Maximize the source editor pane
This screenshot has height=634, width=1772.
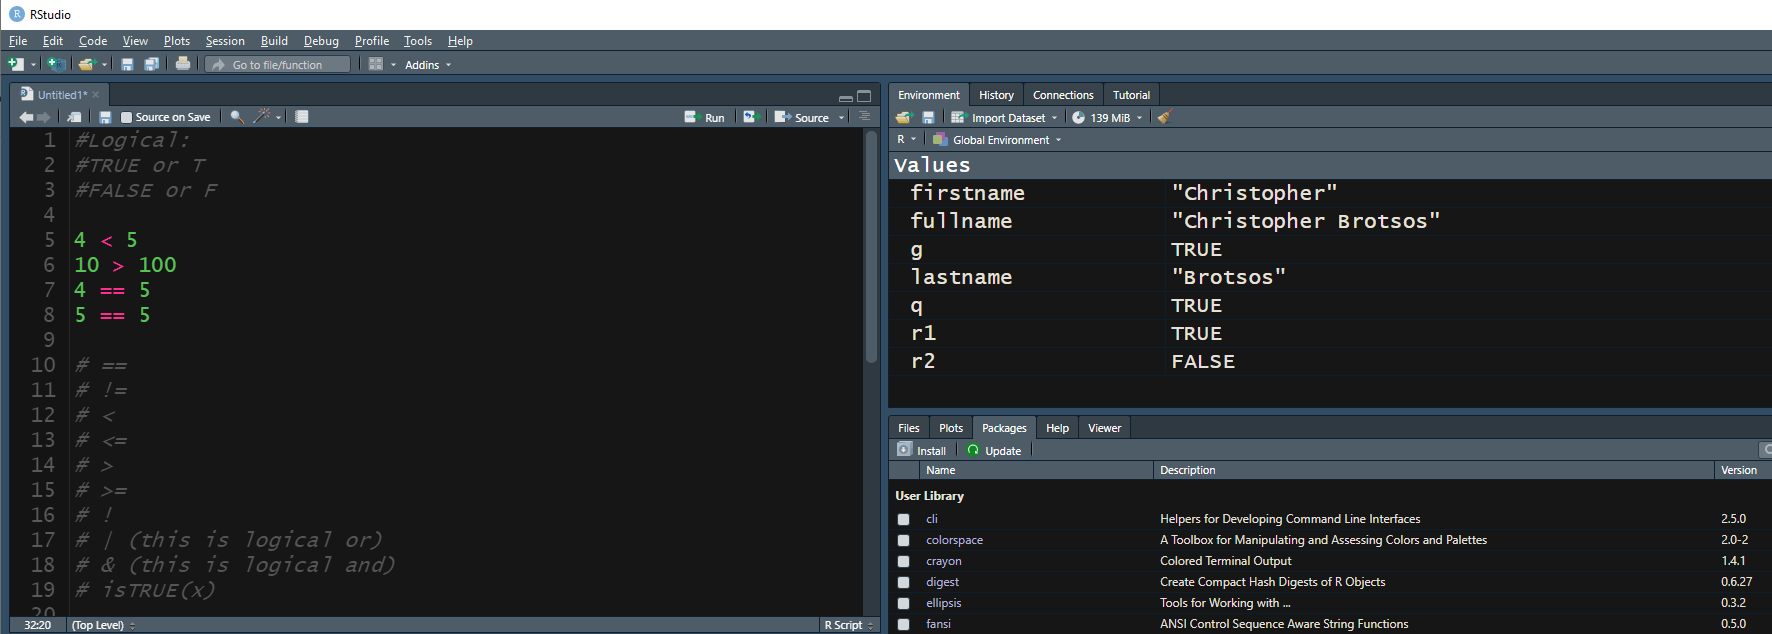pyautogui.click(x=864, y=96)
